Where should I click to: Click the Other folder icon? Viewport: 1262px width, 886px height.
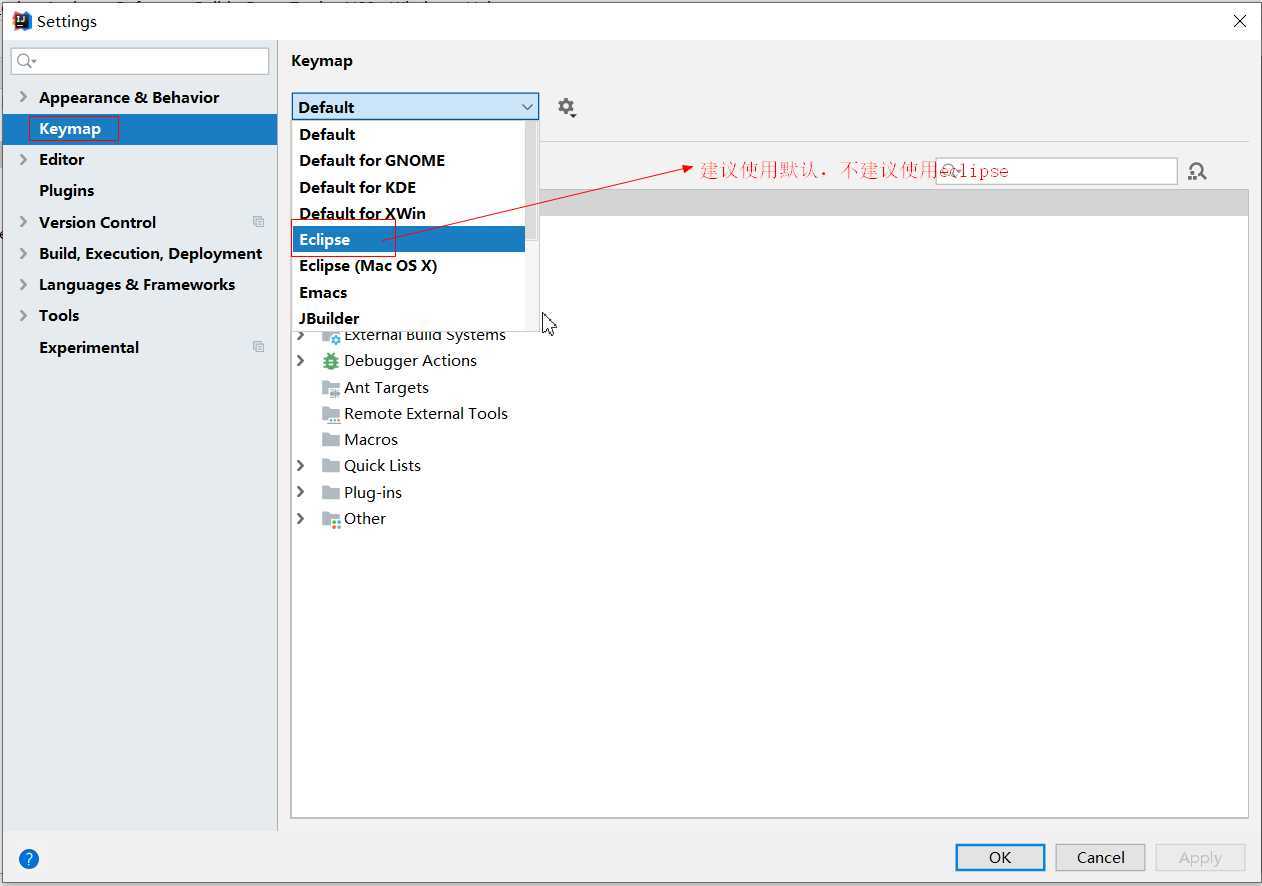coord(331,519)
